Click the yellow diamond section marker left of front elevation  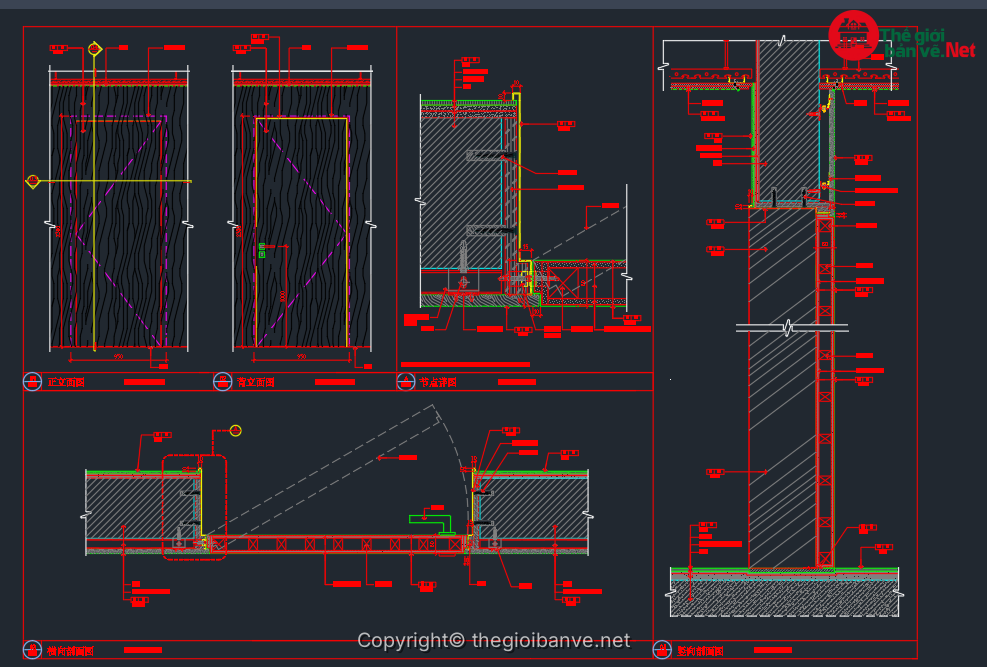coord(33,181)
